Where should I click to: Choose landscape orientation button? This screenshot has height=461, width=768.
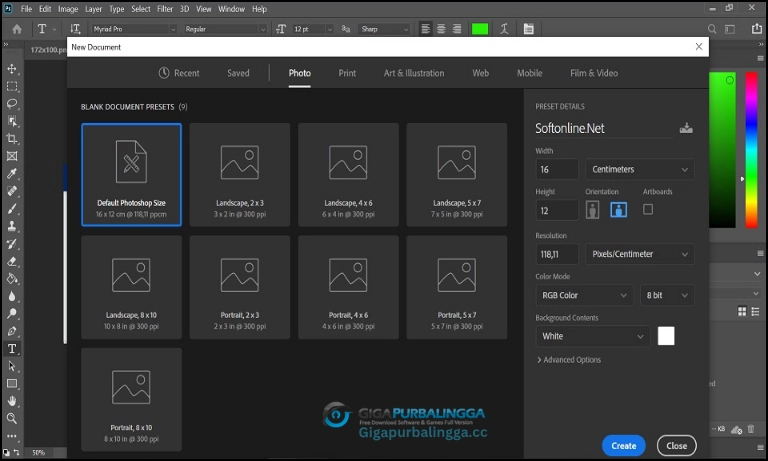[x=619, y=210]
